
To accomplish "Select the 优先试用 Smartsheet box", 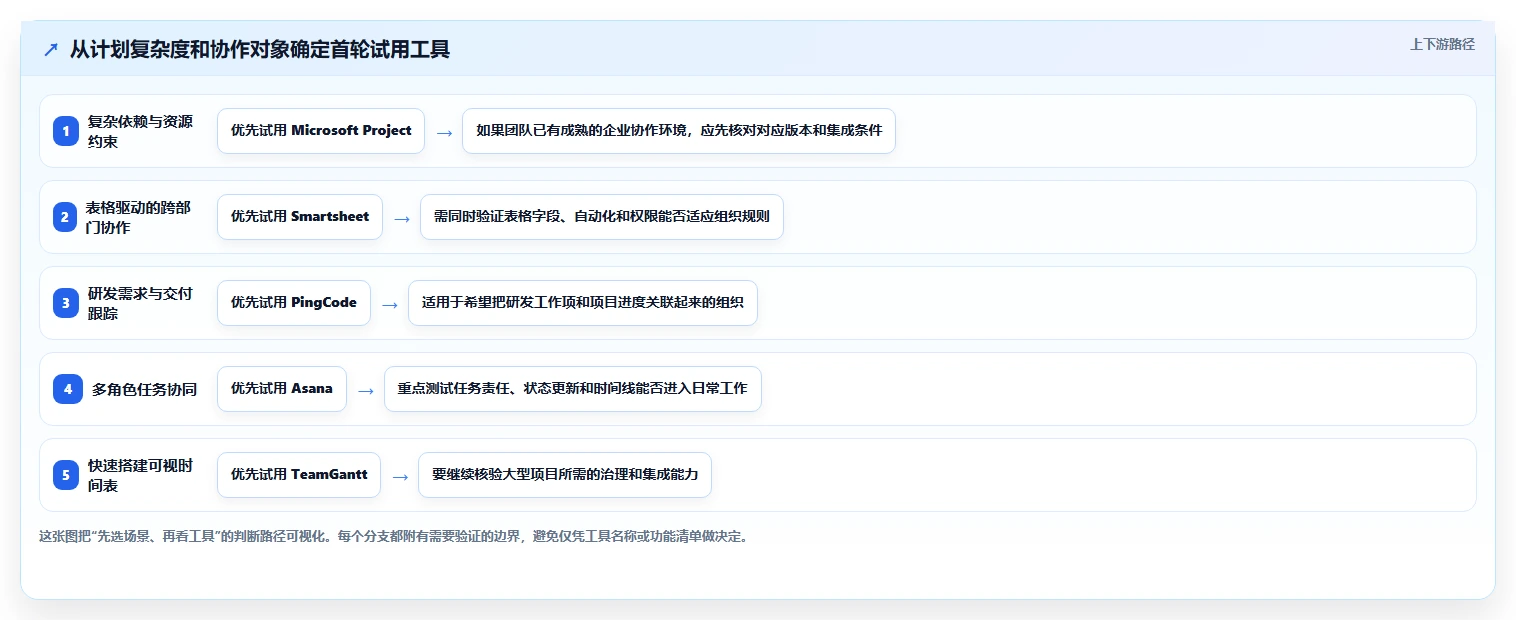I will point(300,217).
